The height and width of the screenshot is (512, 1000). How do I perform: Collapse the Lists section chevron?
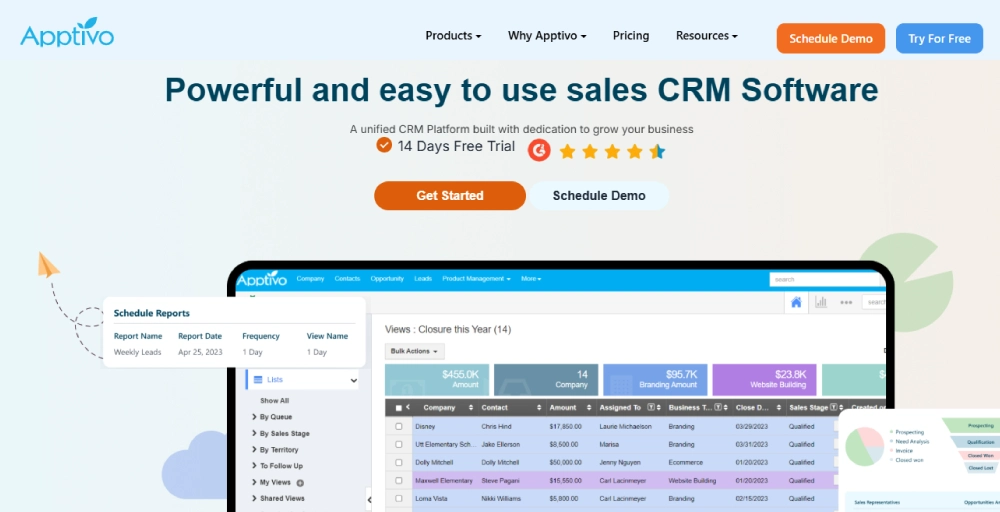[x=353, y=381]
